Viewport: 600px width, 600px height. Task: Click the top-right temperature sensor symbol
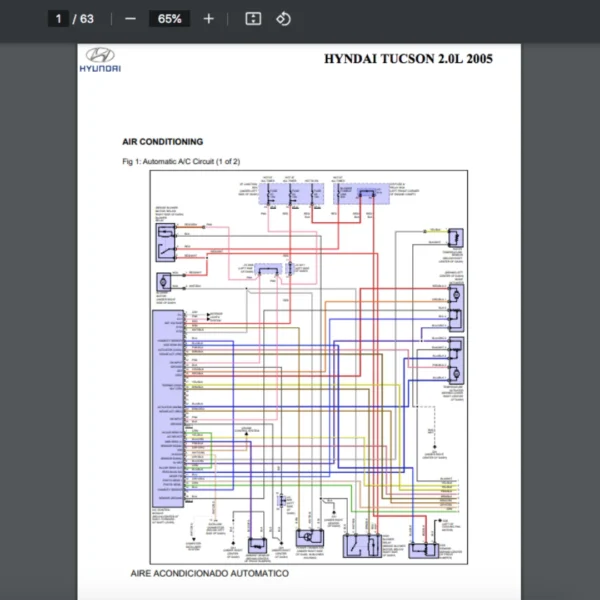coord(455,237)
